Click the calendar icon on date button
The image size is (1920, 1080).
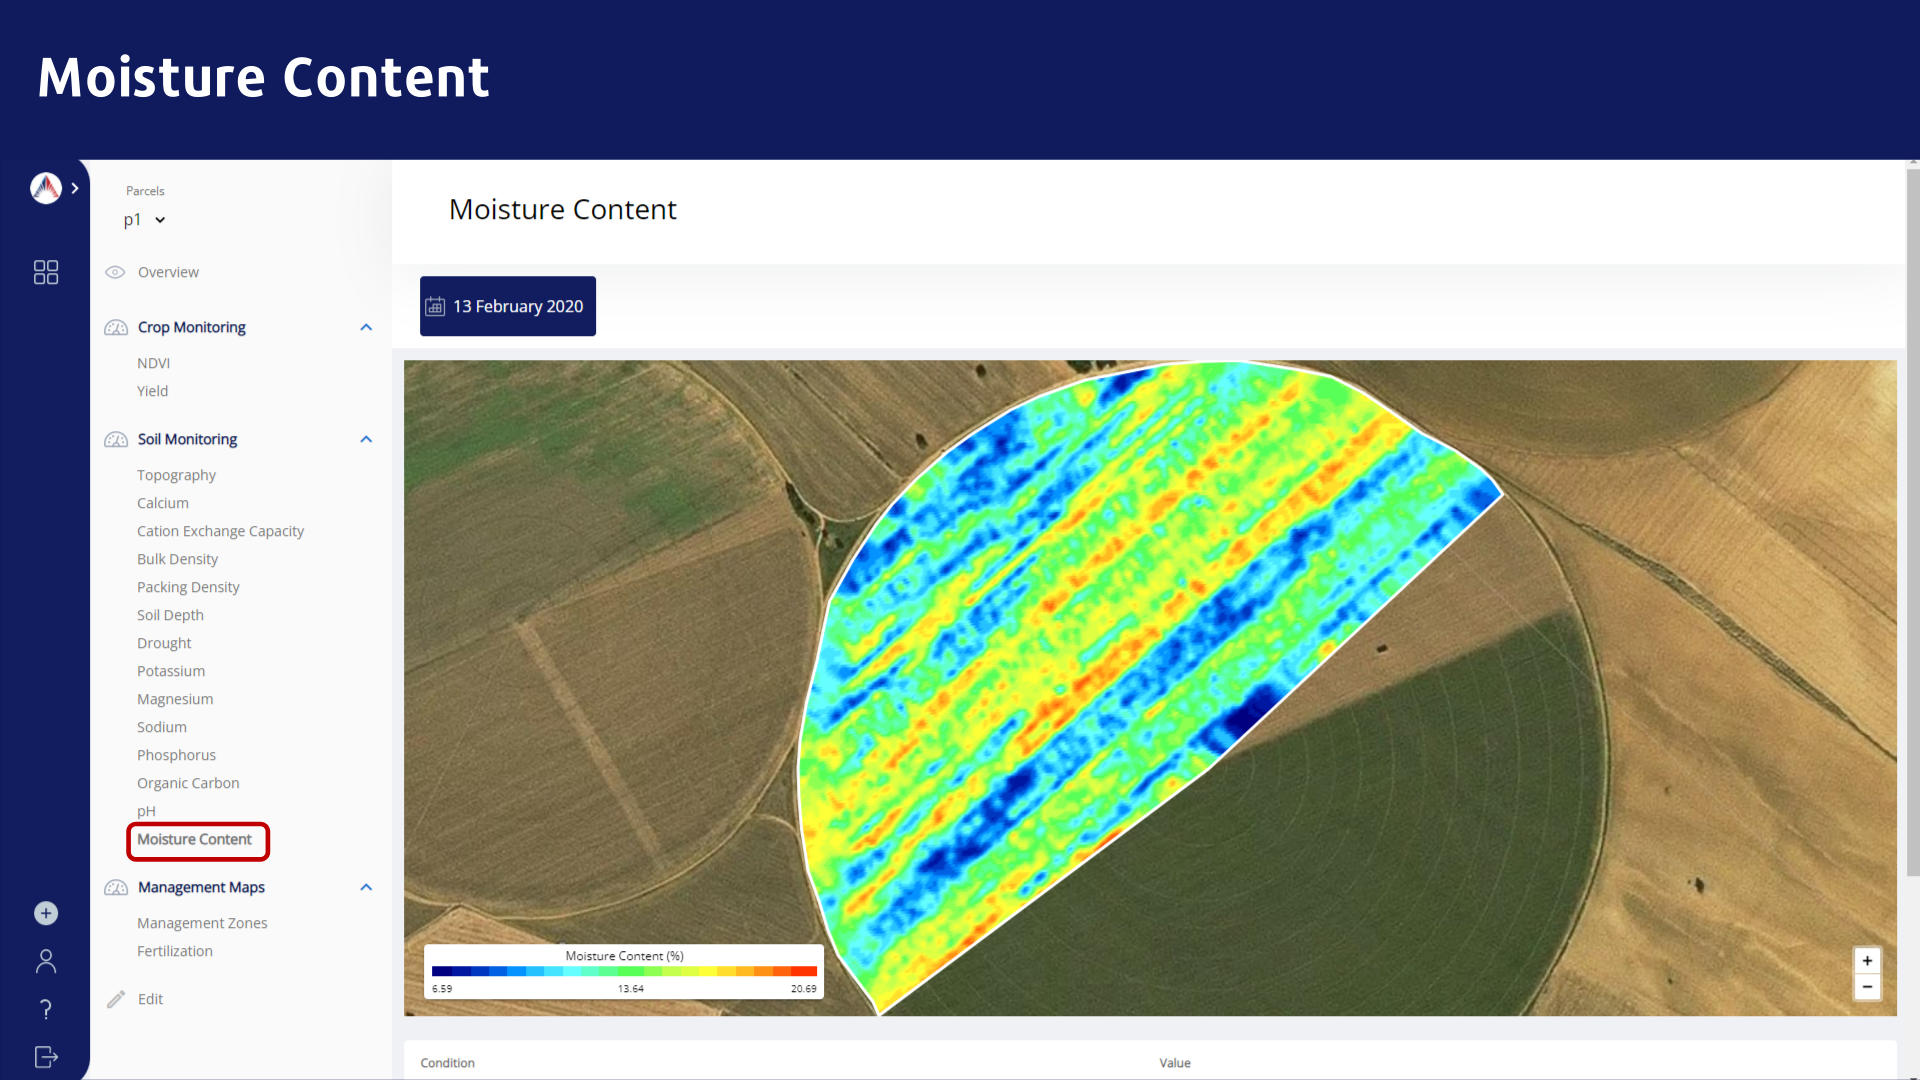pyautogui.click(x=435, y=306)
